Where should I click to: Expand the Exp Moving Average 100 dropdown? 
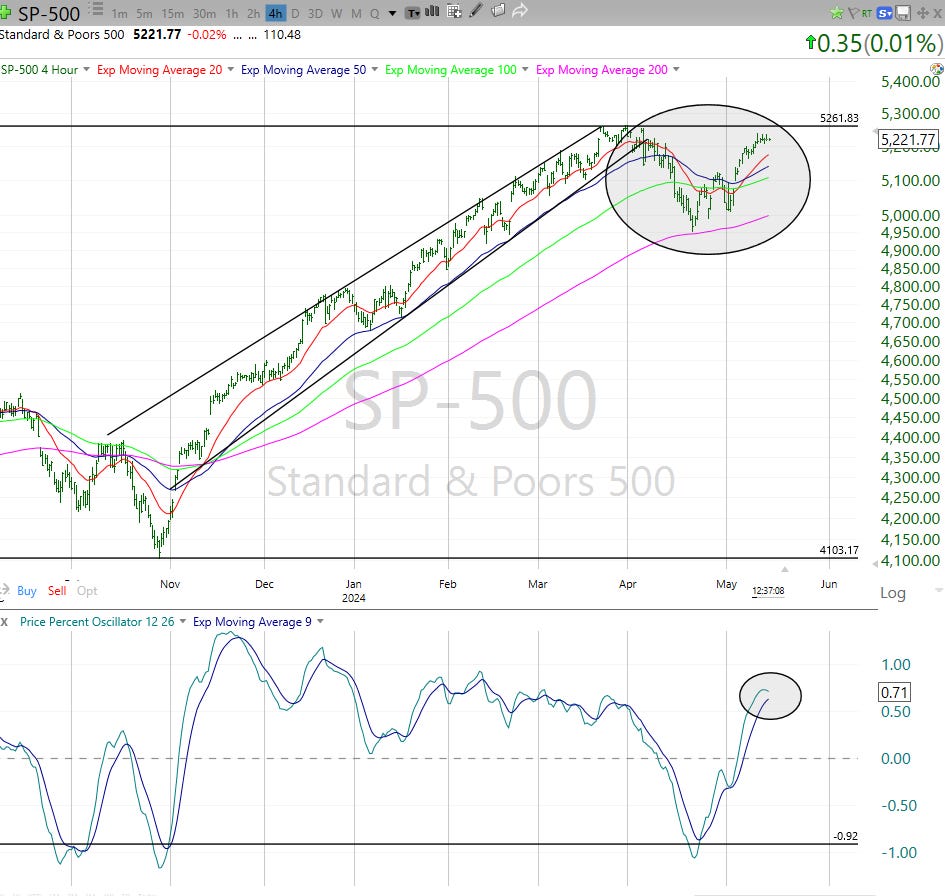point(524,70)
